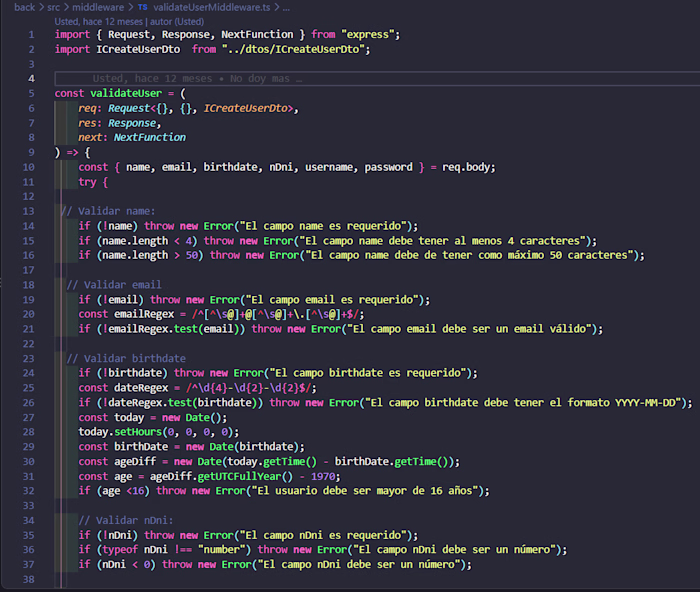The height and width of the screenshot is (592, 700).
Task: Click the validateUserMiddleware.ts breadcrumb
Action: pos(212,7)
